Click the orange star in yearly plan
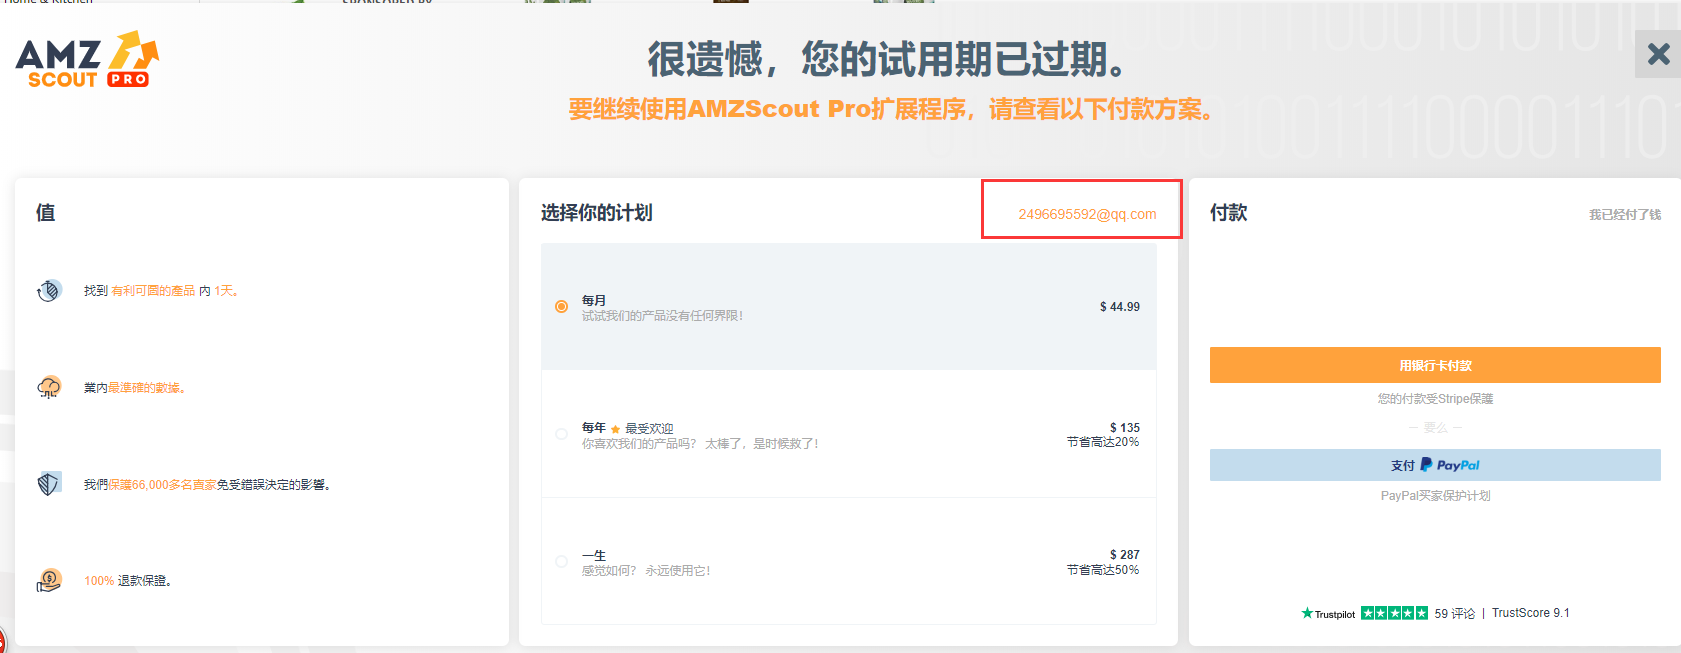Screen dimensions: 1681x653 615,429
